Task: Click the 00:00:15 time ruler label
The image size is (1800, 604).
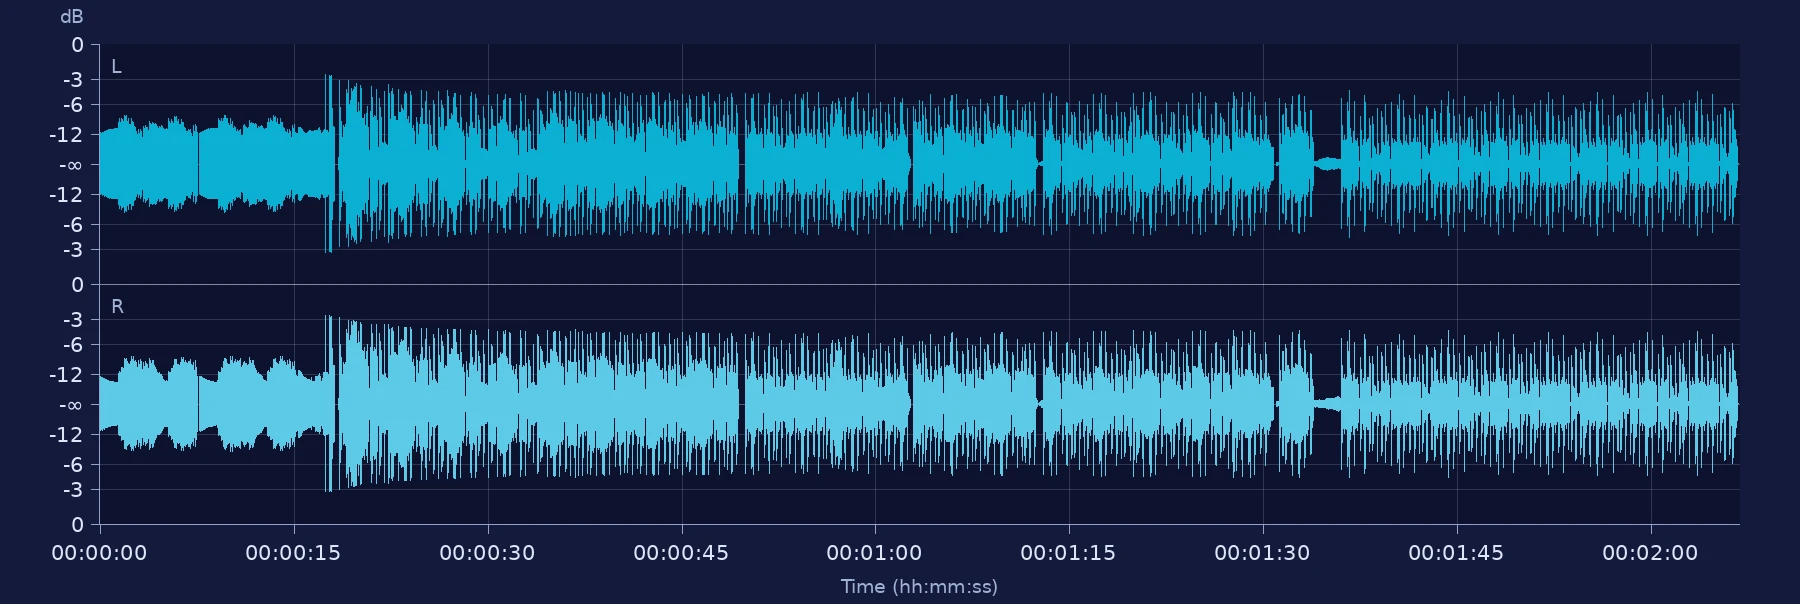Action: 293,553
